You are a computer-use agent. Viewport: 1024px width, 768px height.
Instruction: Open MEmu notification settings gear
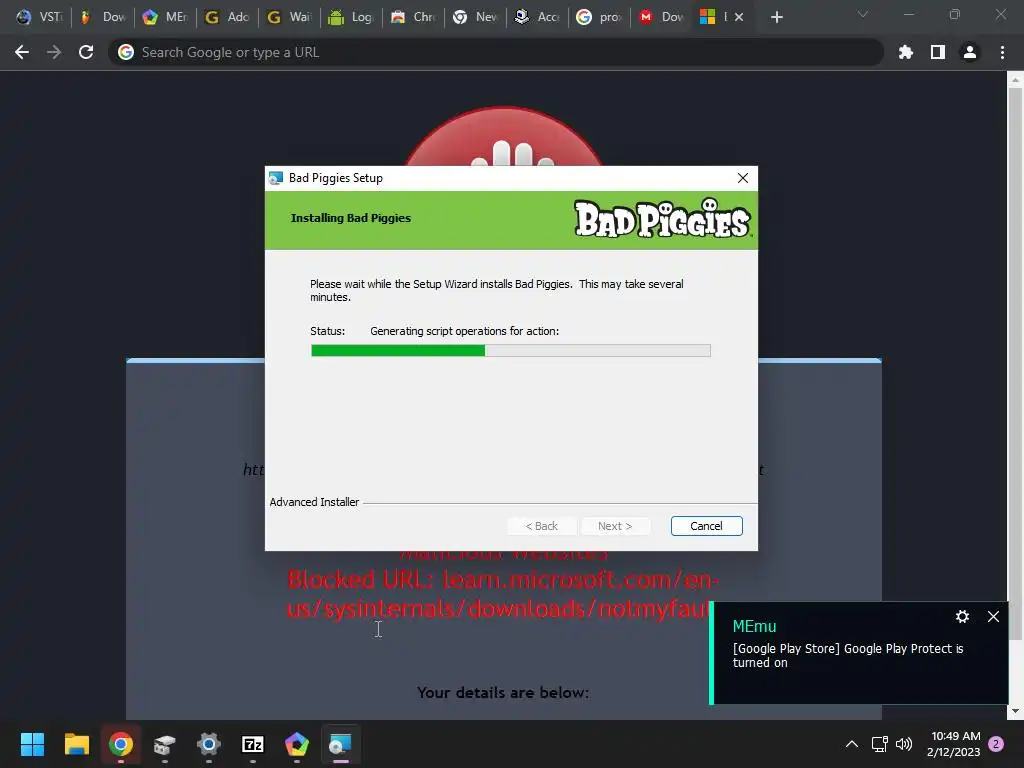click(962, 616)
